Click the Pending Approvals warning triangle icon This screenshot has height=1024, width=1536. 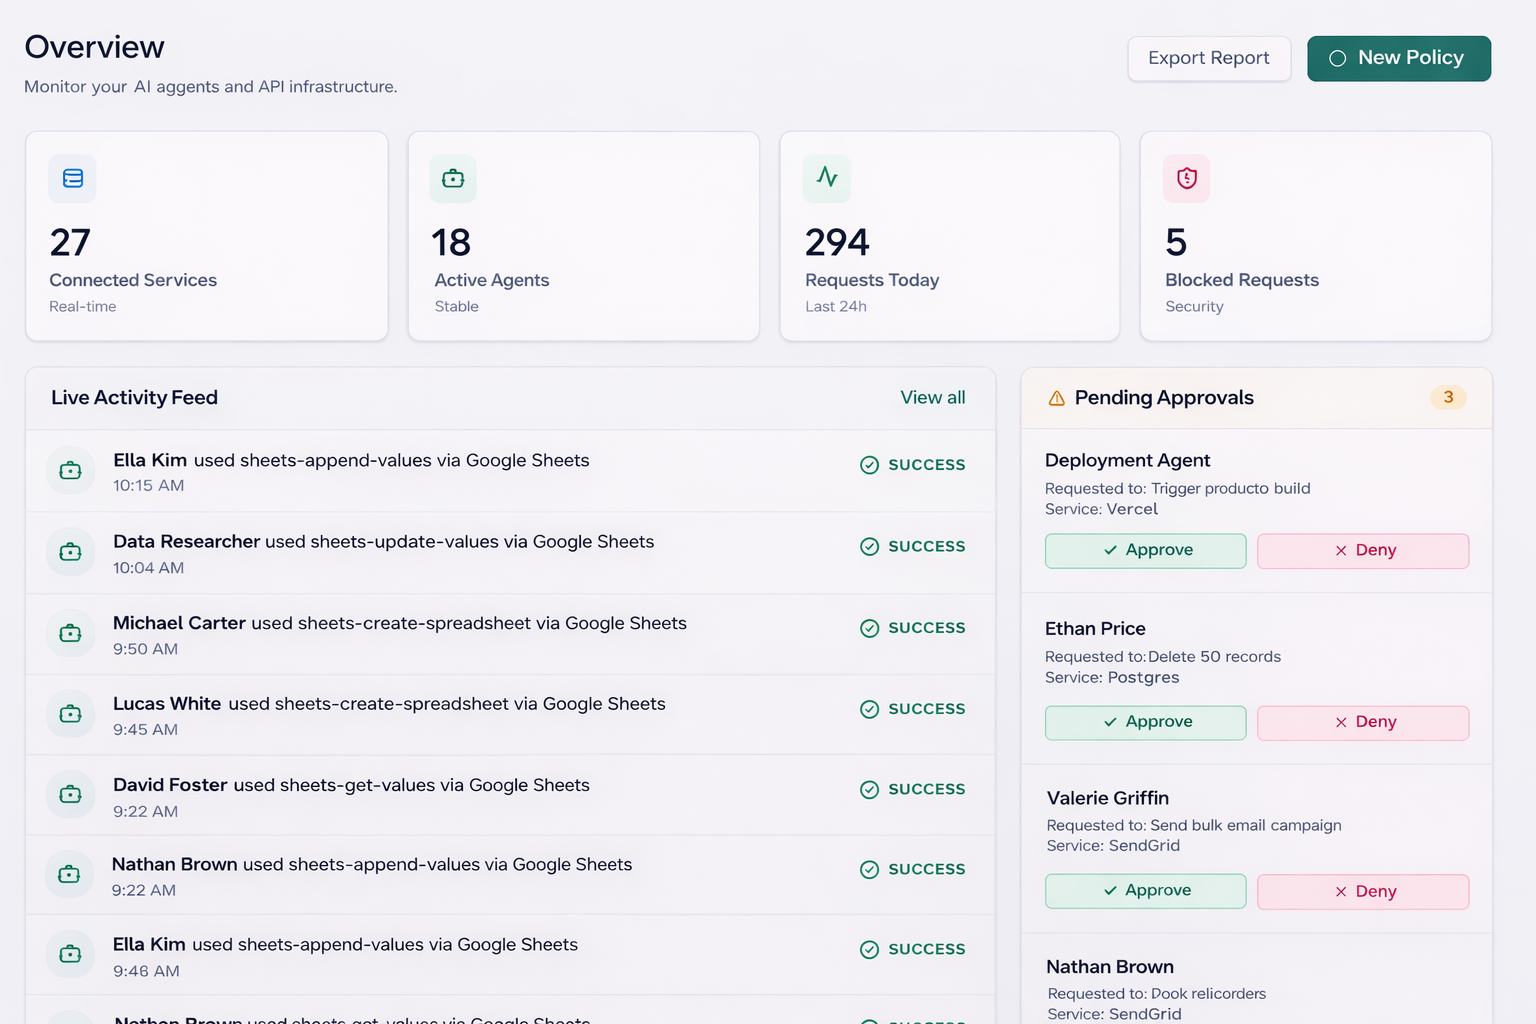pos(1056,398)
